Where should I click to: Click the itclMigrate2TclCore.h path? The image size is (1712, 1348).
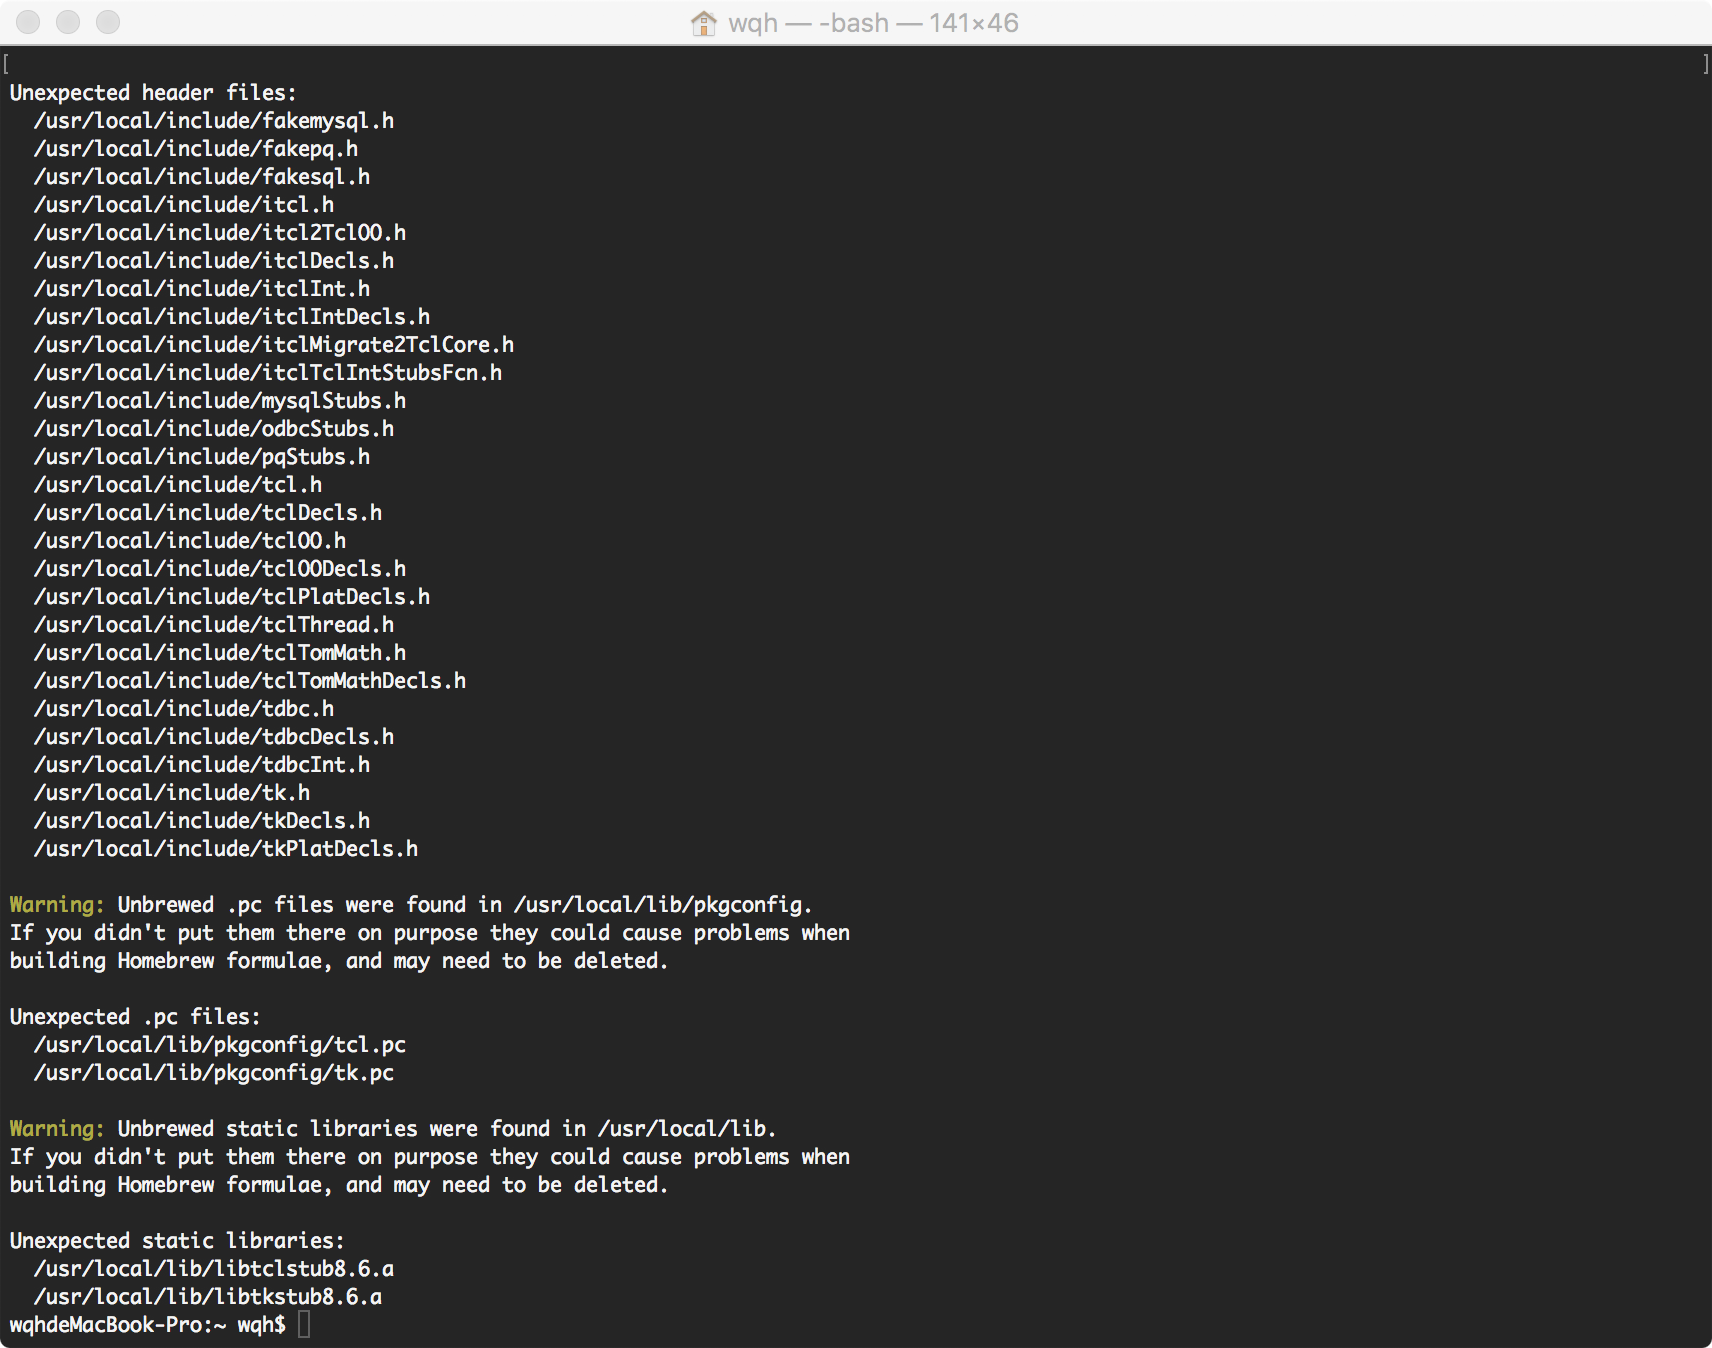274,345
